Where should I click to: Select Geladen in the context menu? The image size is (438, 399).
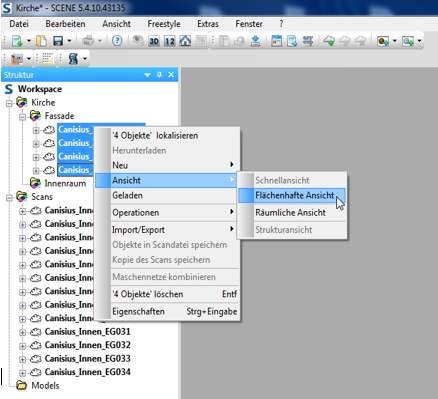coord(167,195)
